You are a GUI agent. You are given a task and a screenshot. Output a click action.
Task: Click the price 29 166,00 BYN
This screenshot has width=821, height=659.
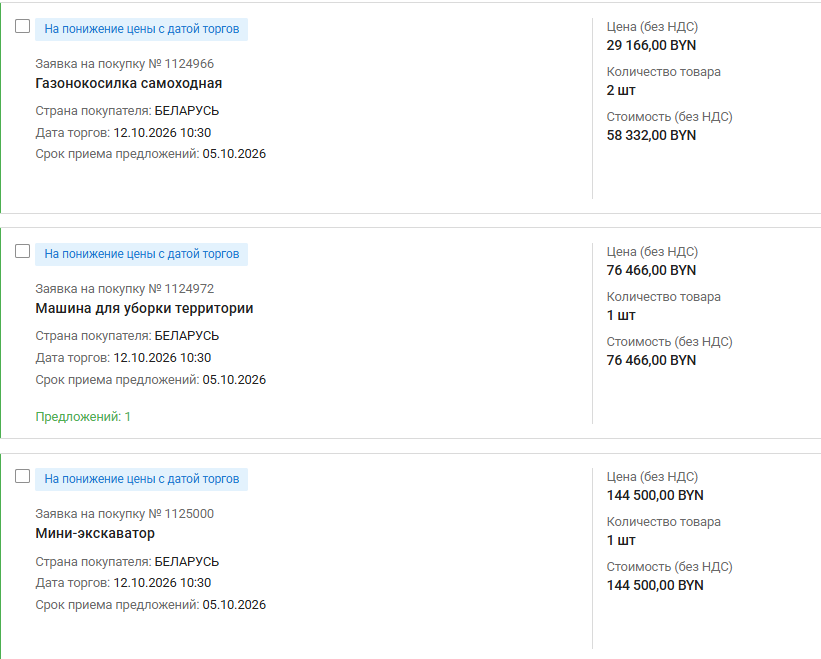651,46
